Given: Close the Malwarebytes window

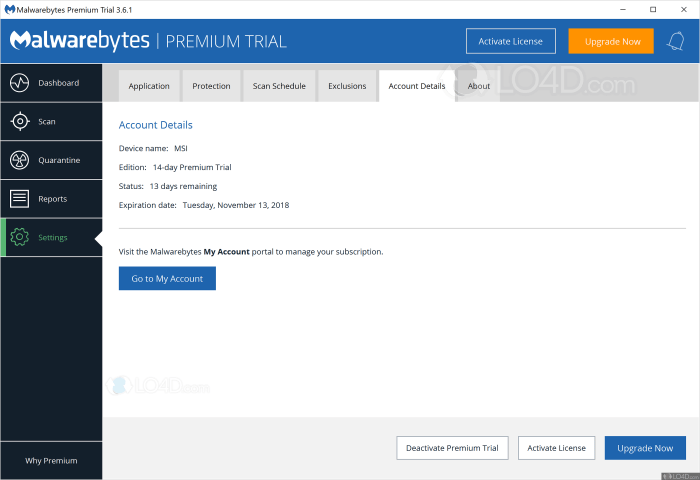Looking at the screenshot, I should point(683,9).
